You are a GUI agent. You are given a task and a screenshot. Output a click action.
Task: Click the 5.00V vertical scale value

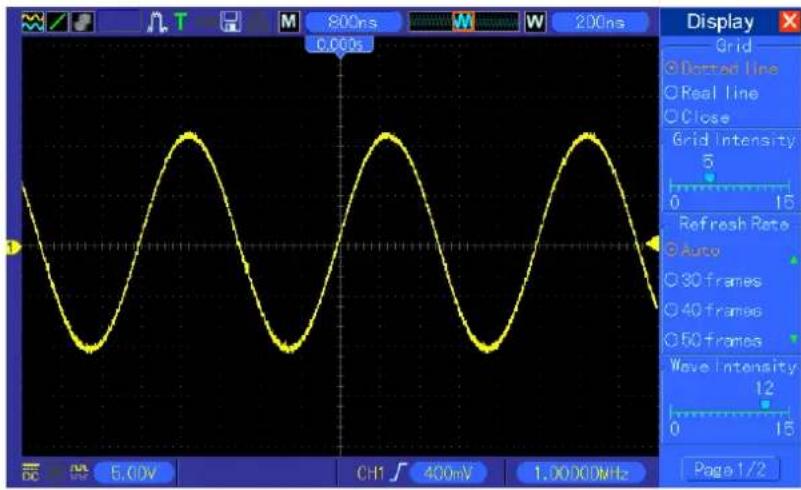coord(134,473)
